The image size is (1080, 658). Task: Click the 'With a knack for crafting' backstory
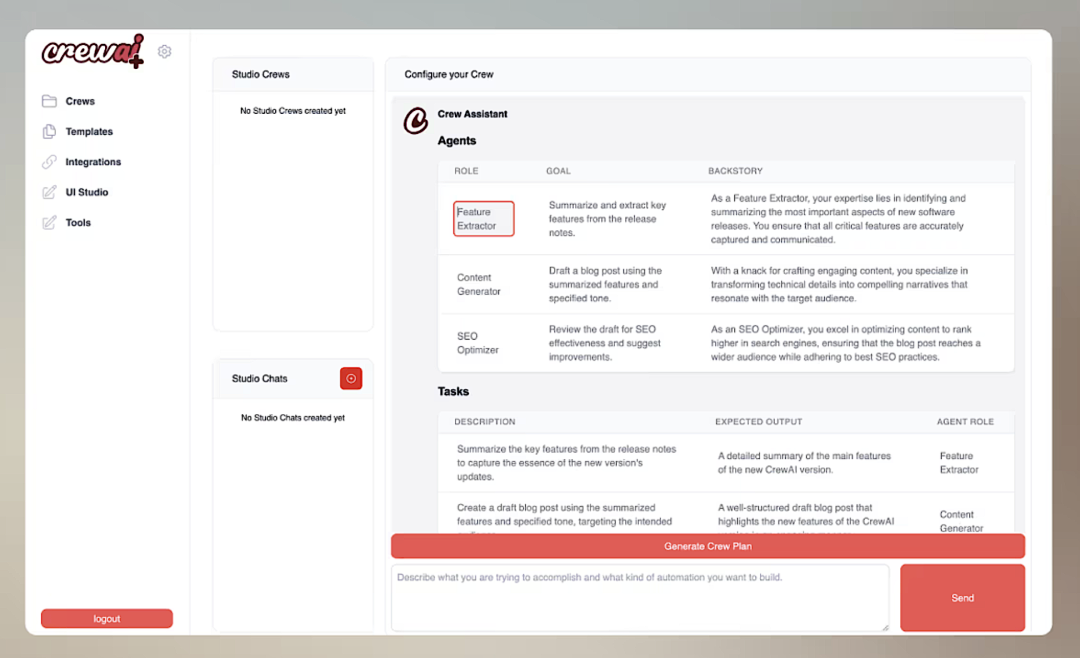(840, 285)
